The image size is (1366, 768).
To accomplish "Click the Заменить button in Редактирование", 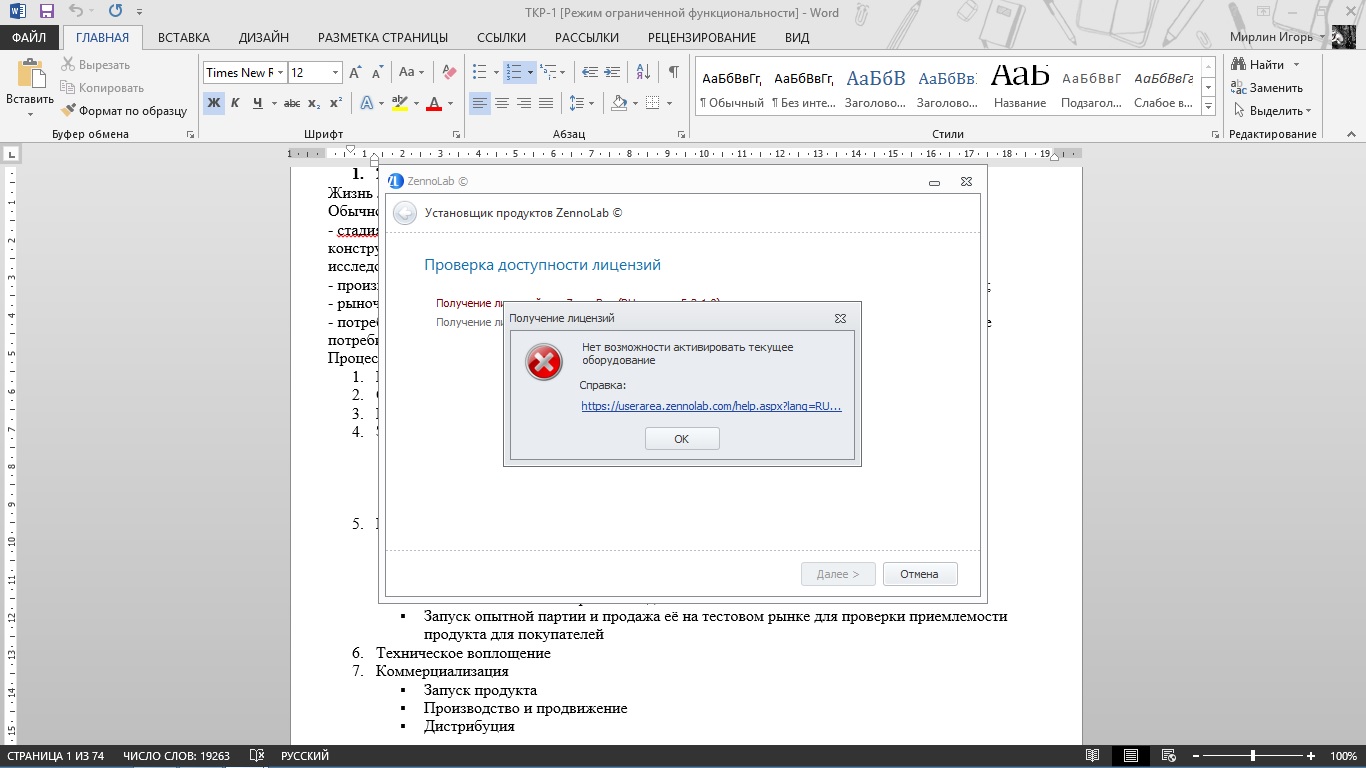I will click(1267, 88).
